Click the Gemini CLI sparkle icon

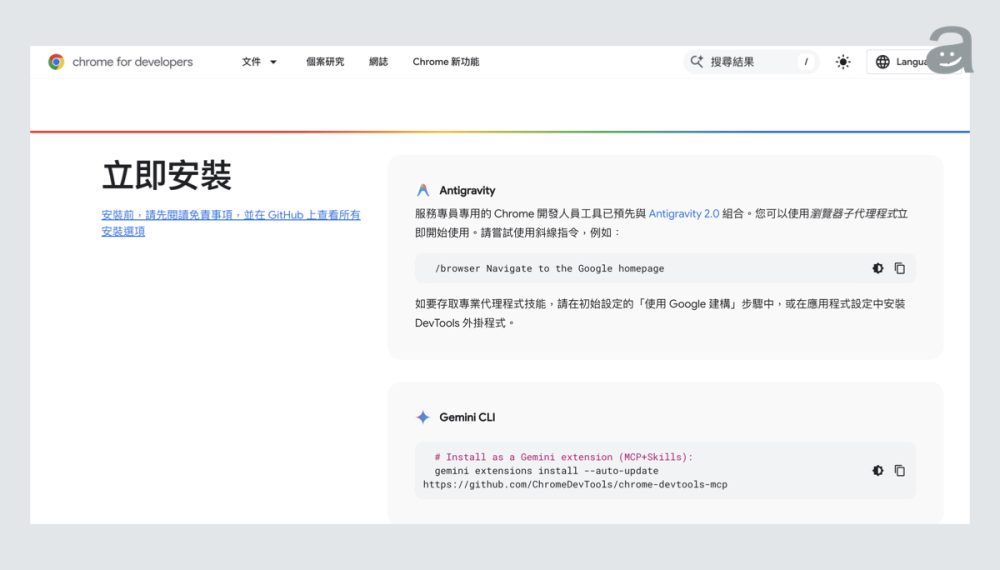pos(423,417)
